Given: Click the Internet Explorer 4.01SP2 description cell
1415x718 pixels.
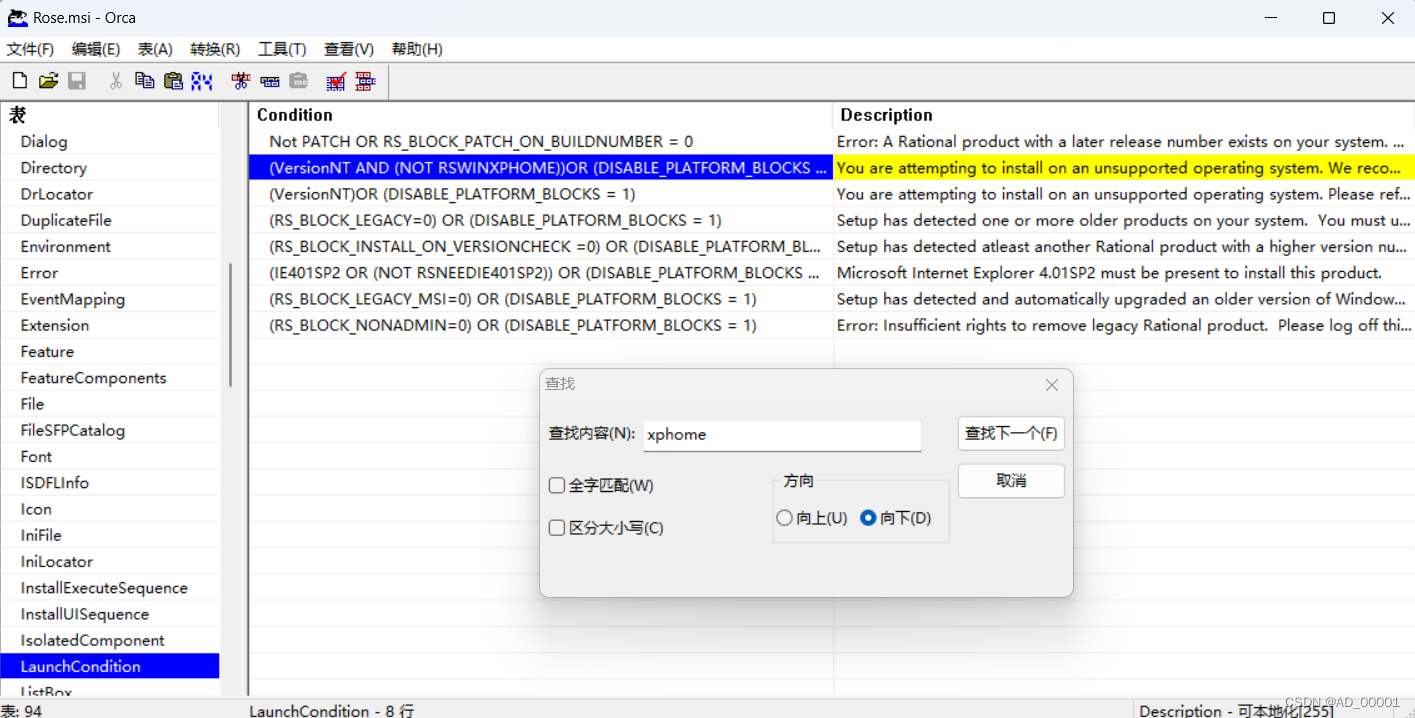Looking at the screenshot, I should point(1124,273).
